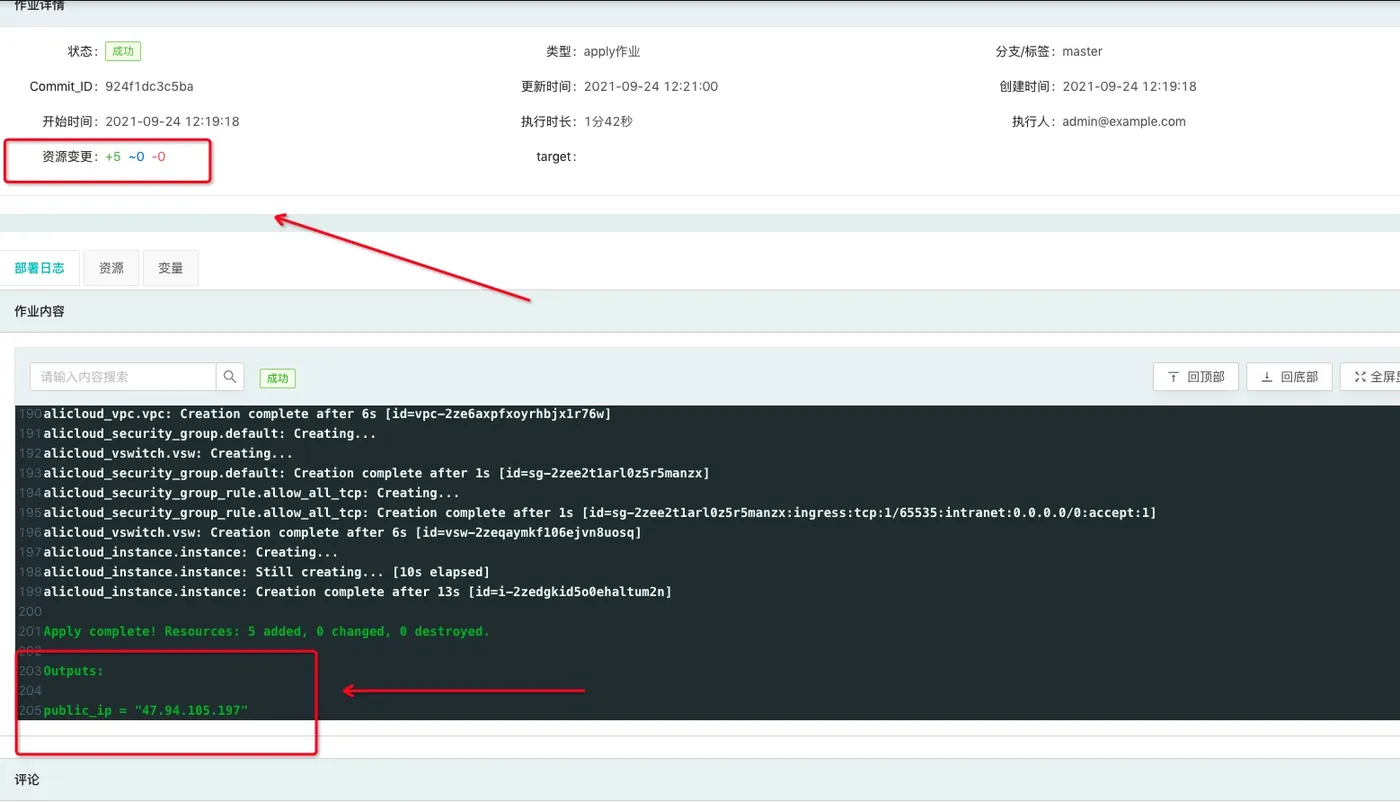Click log line 199 instance creation complete
Viewport: 1400px width, 802px height.
[x=357, y=592]
